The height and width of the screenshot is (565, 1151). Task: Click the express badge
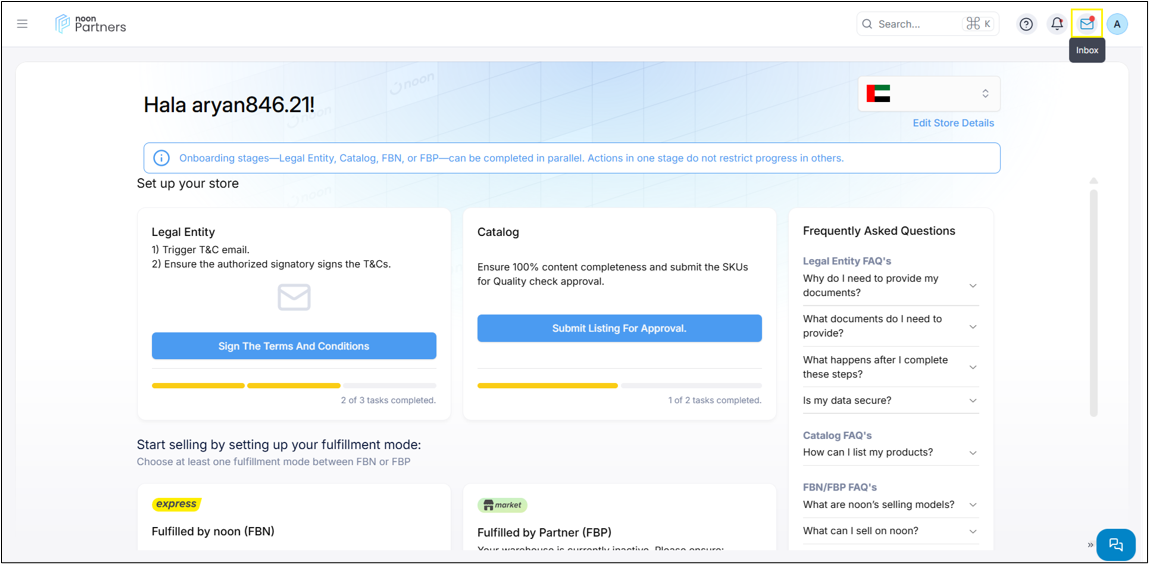(x=176, y=504)
